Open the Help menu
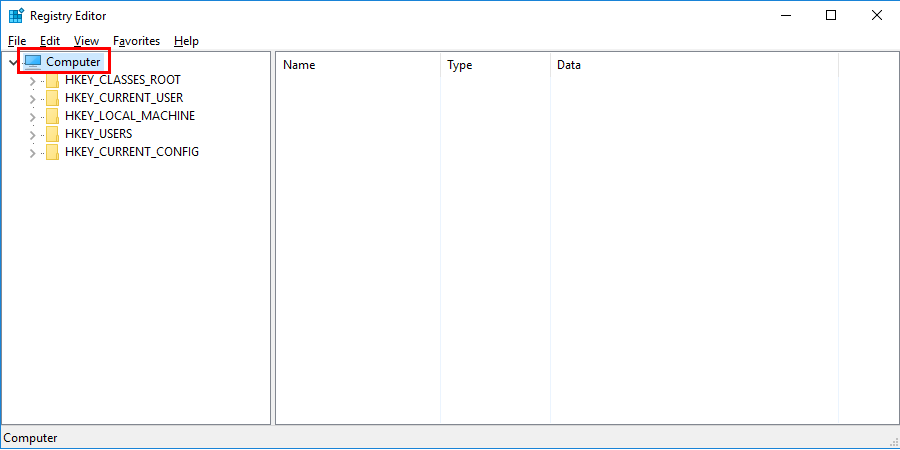Image resolution: width=900 pixels, height=450 pixels. pos(187,41)
